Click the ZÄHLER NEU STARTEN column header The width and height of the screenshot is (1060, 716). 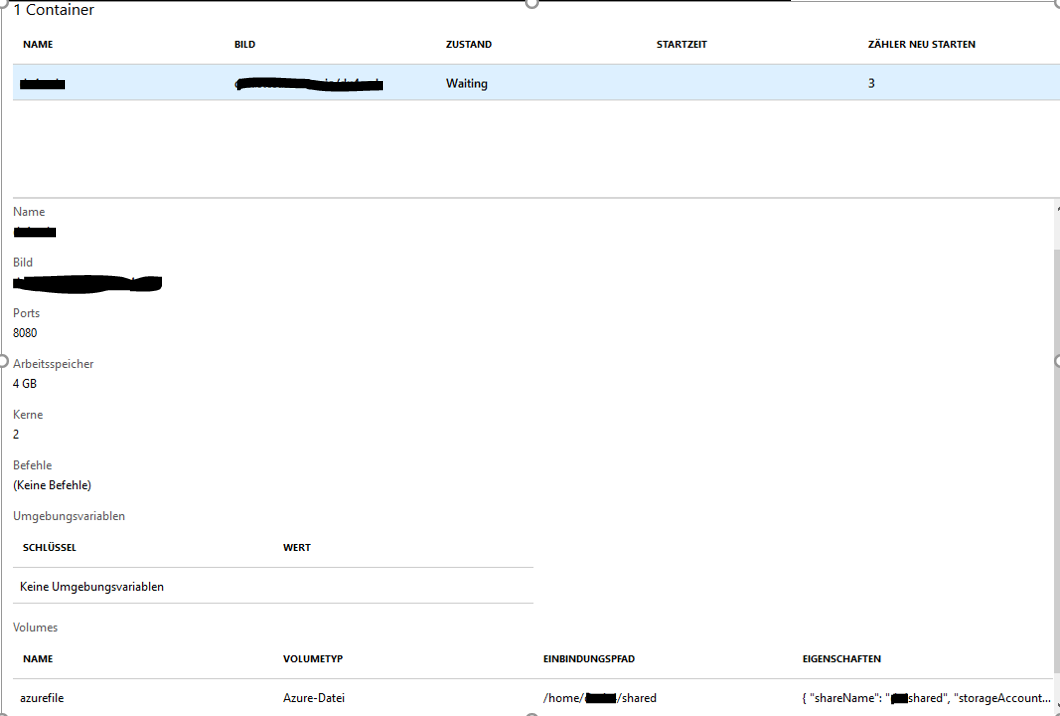[x=921, y=45]
